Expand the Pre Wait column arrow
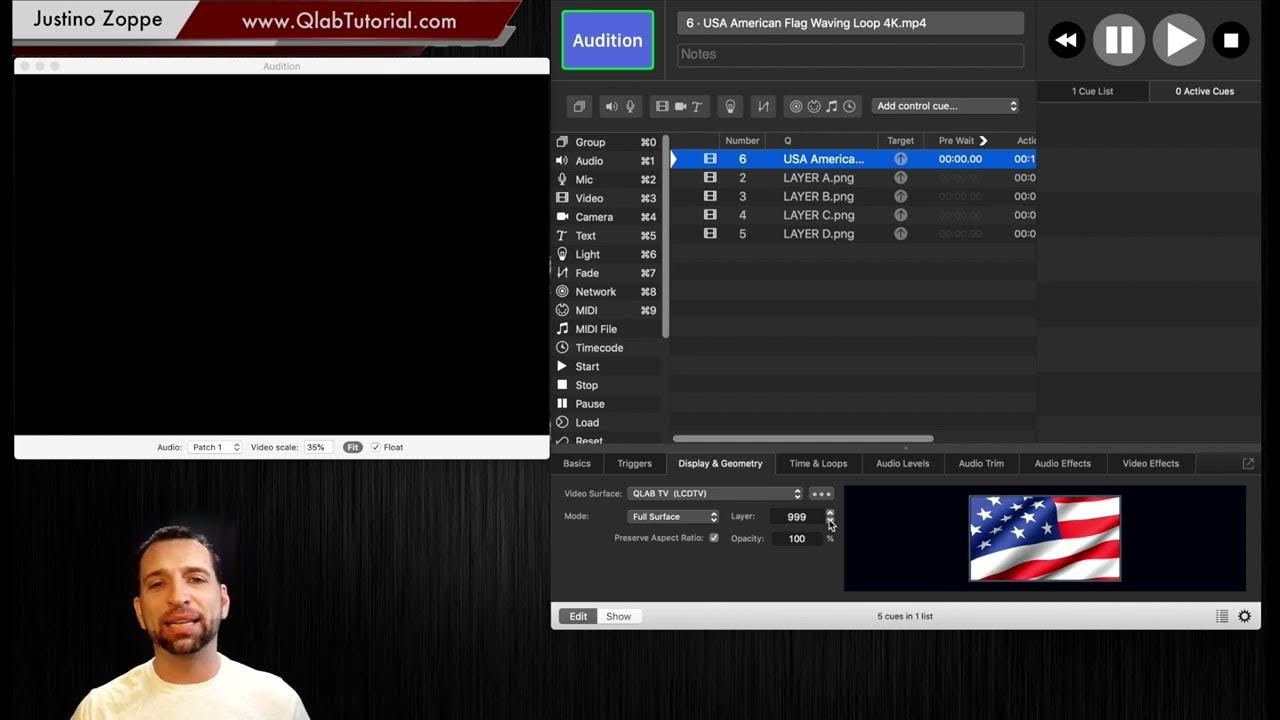The image size is (1280, 720). (x=983, y=141)
